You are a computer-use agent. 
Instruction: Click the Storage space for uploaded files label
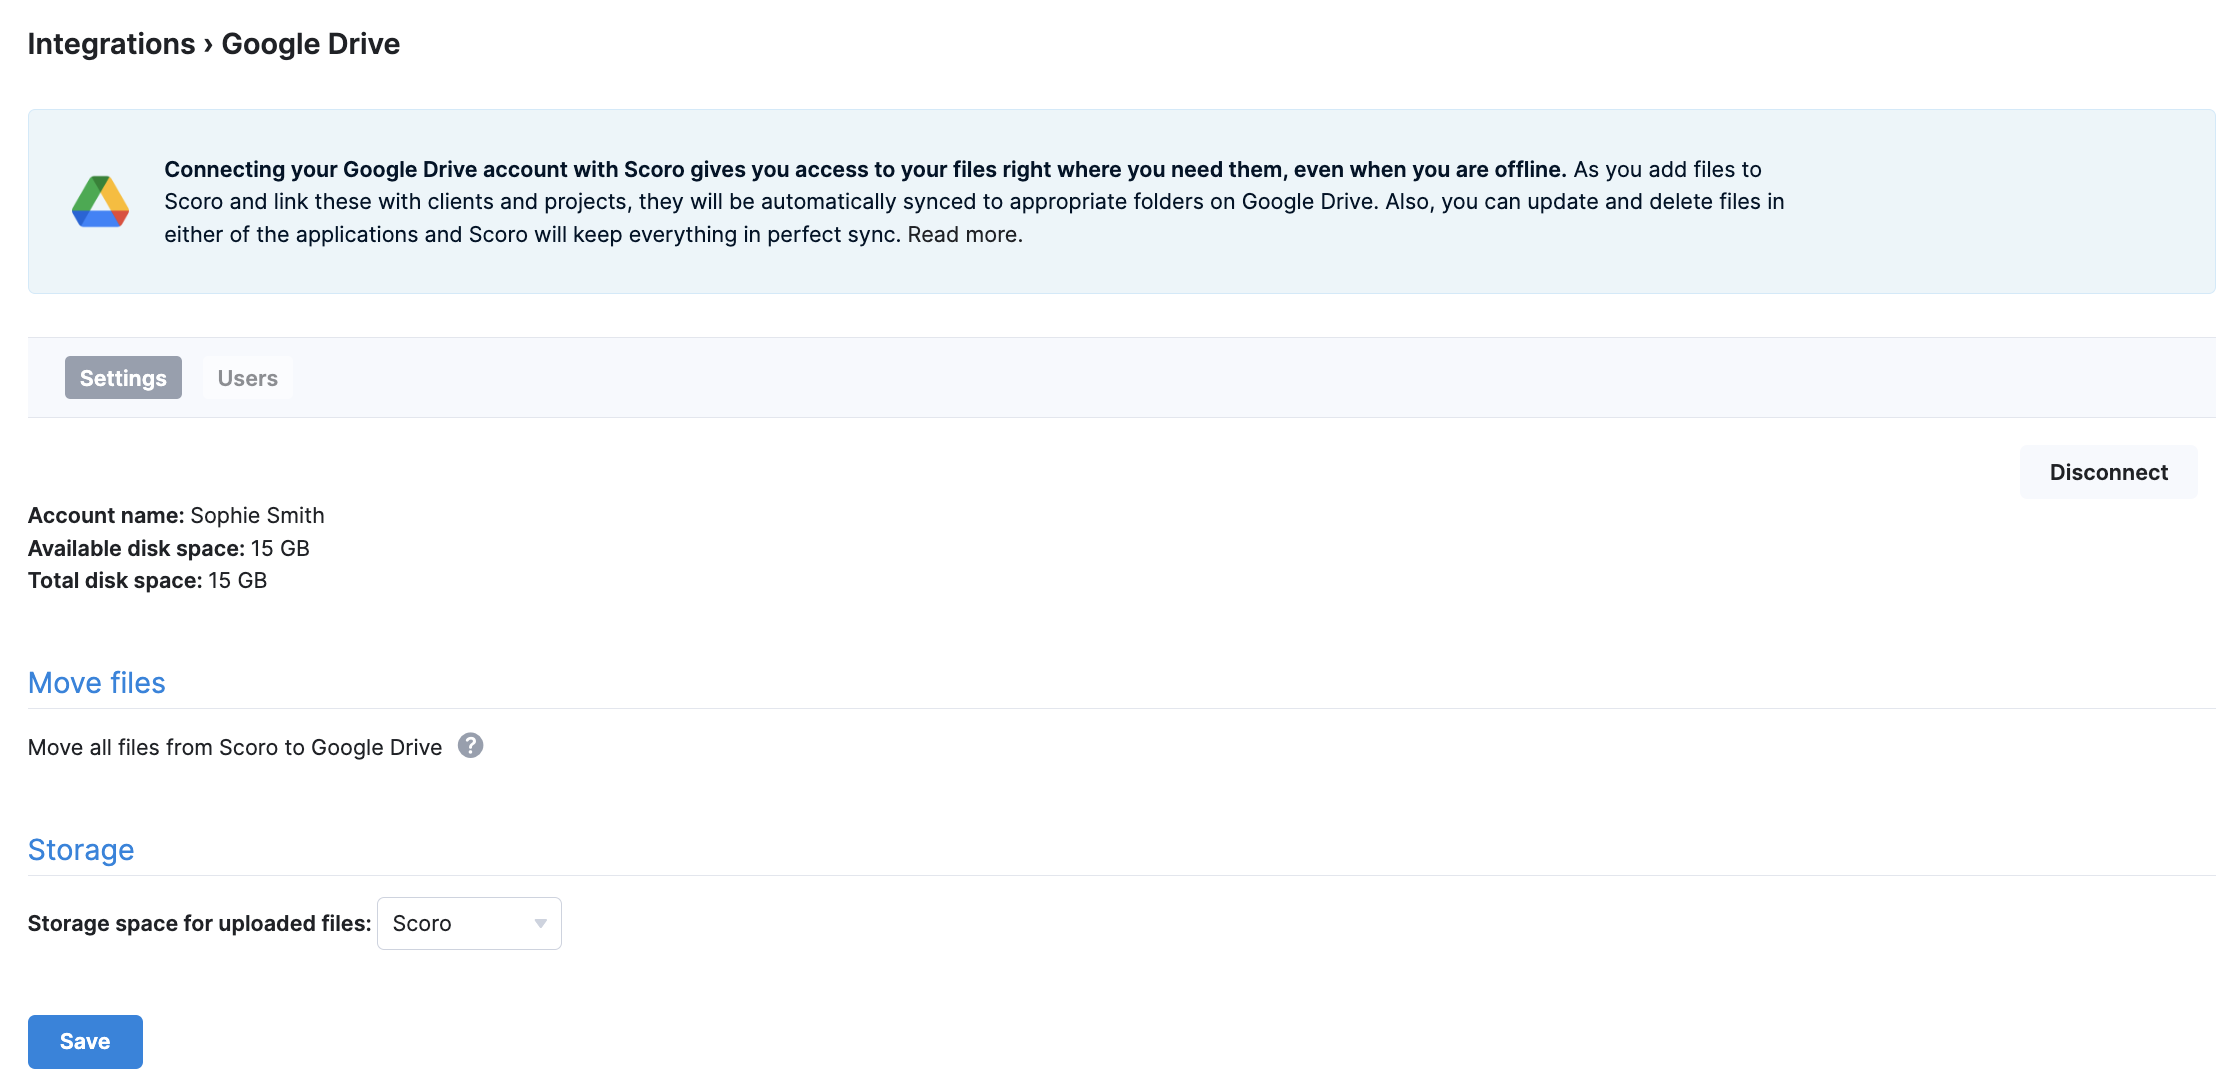[x=199, y=923]
